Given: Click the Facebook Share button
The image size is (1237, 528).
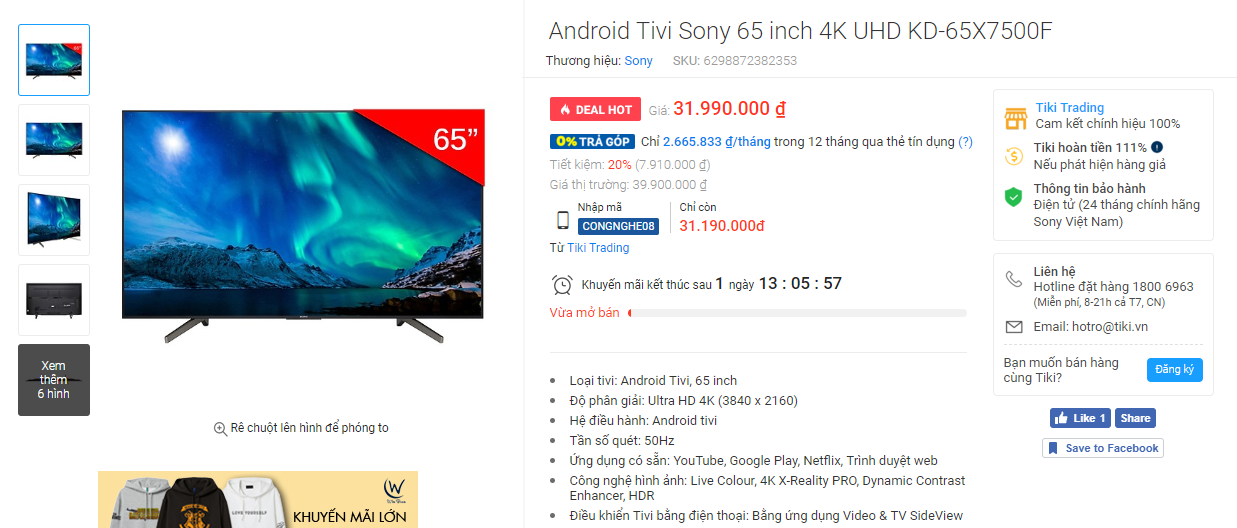Looking at the screenshot, I should coord(1135,418).
